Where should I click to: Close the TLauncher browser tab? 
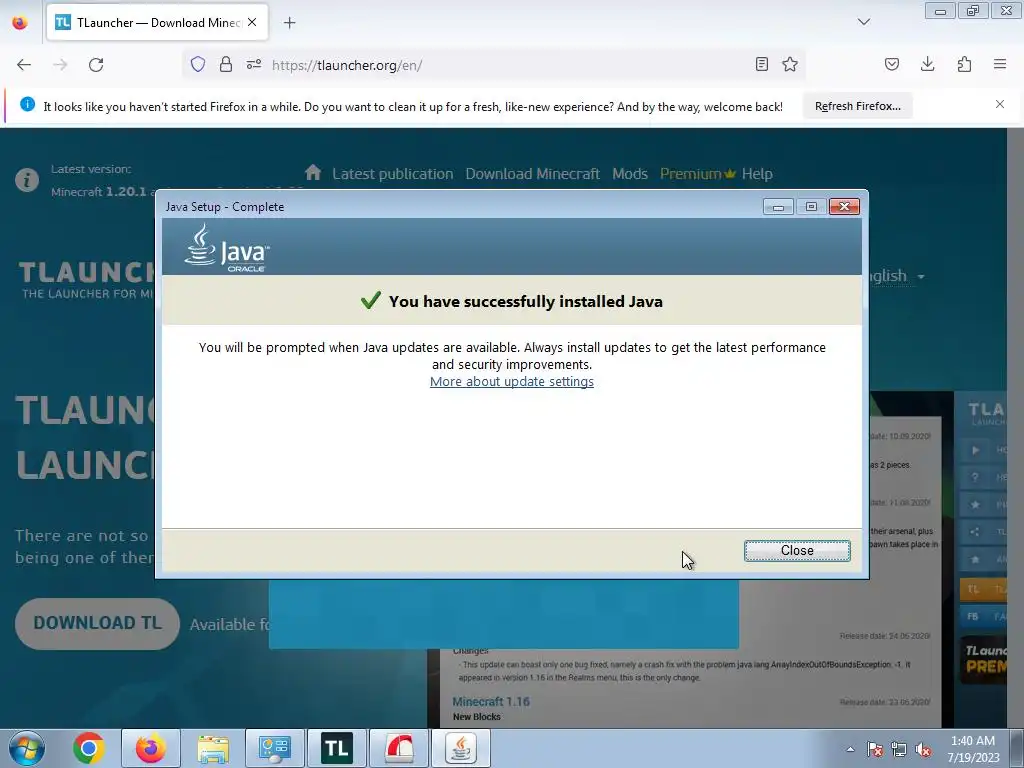click(x=252, y=22)
